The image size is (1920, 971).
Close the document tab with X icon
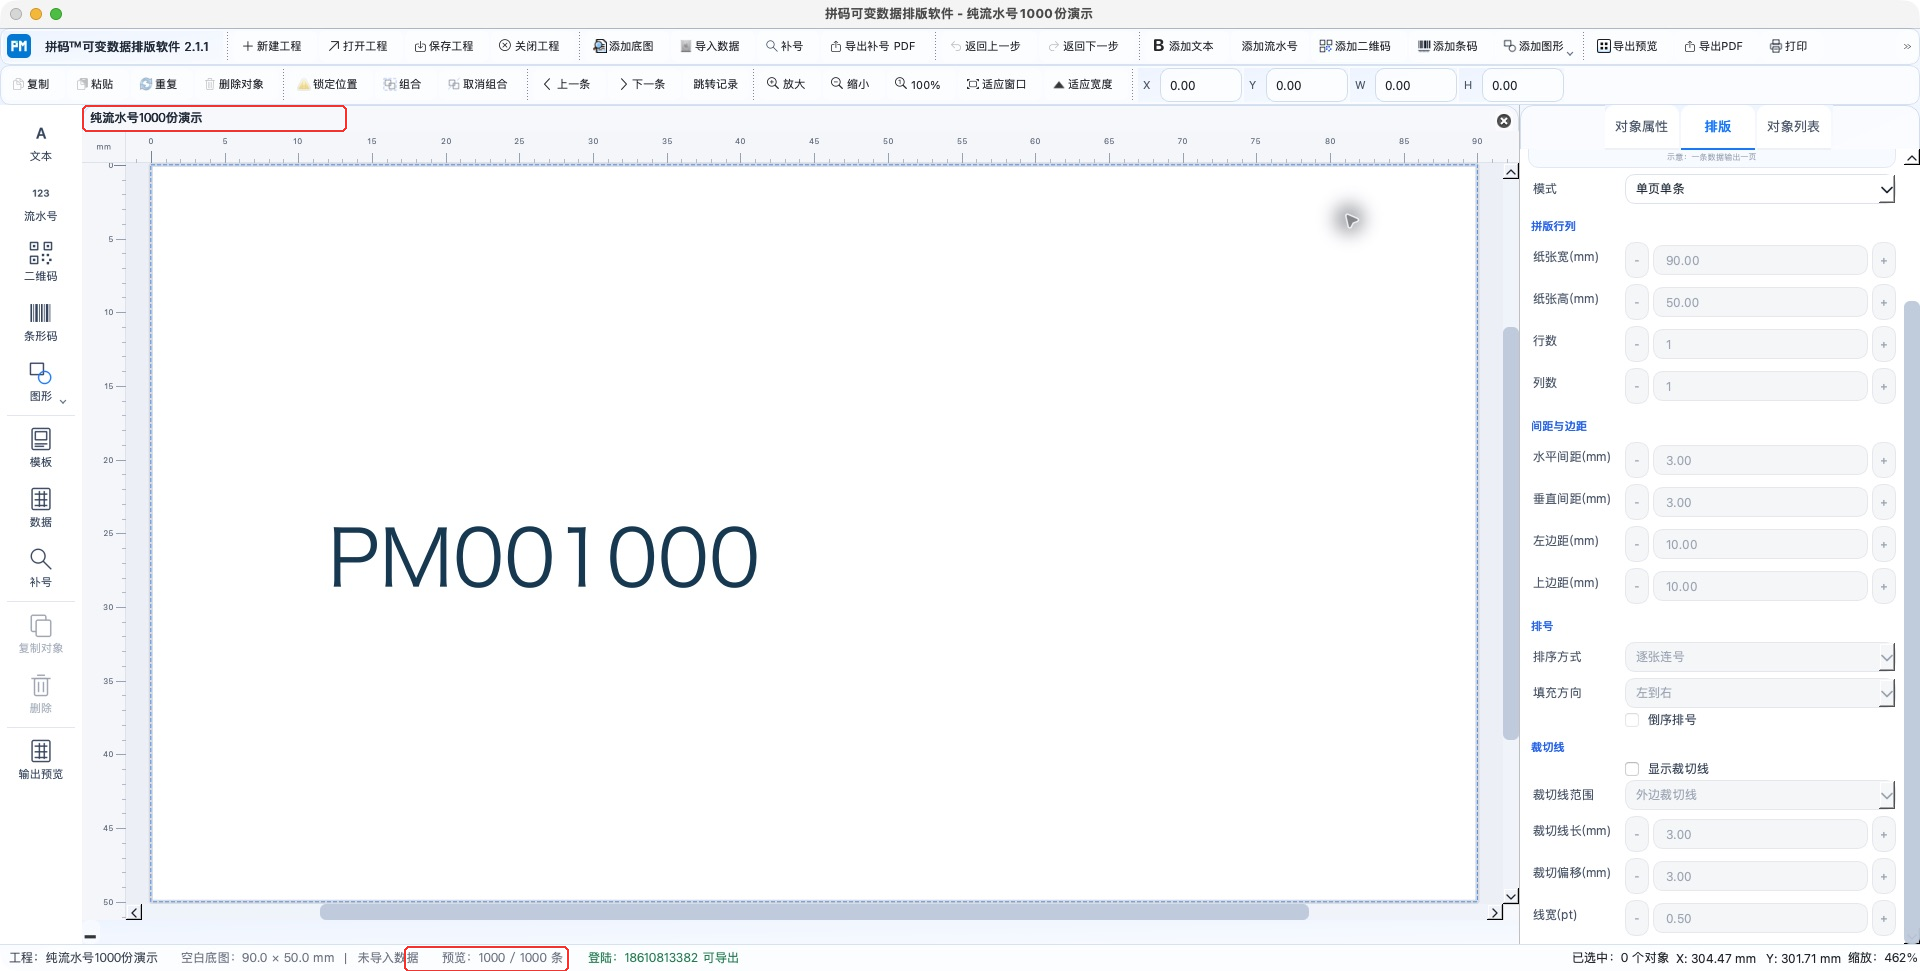1504,121
